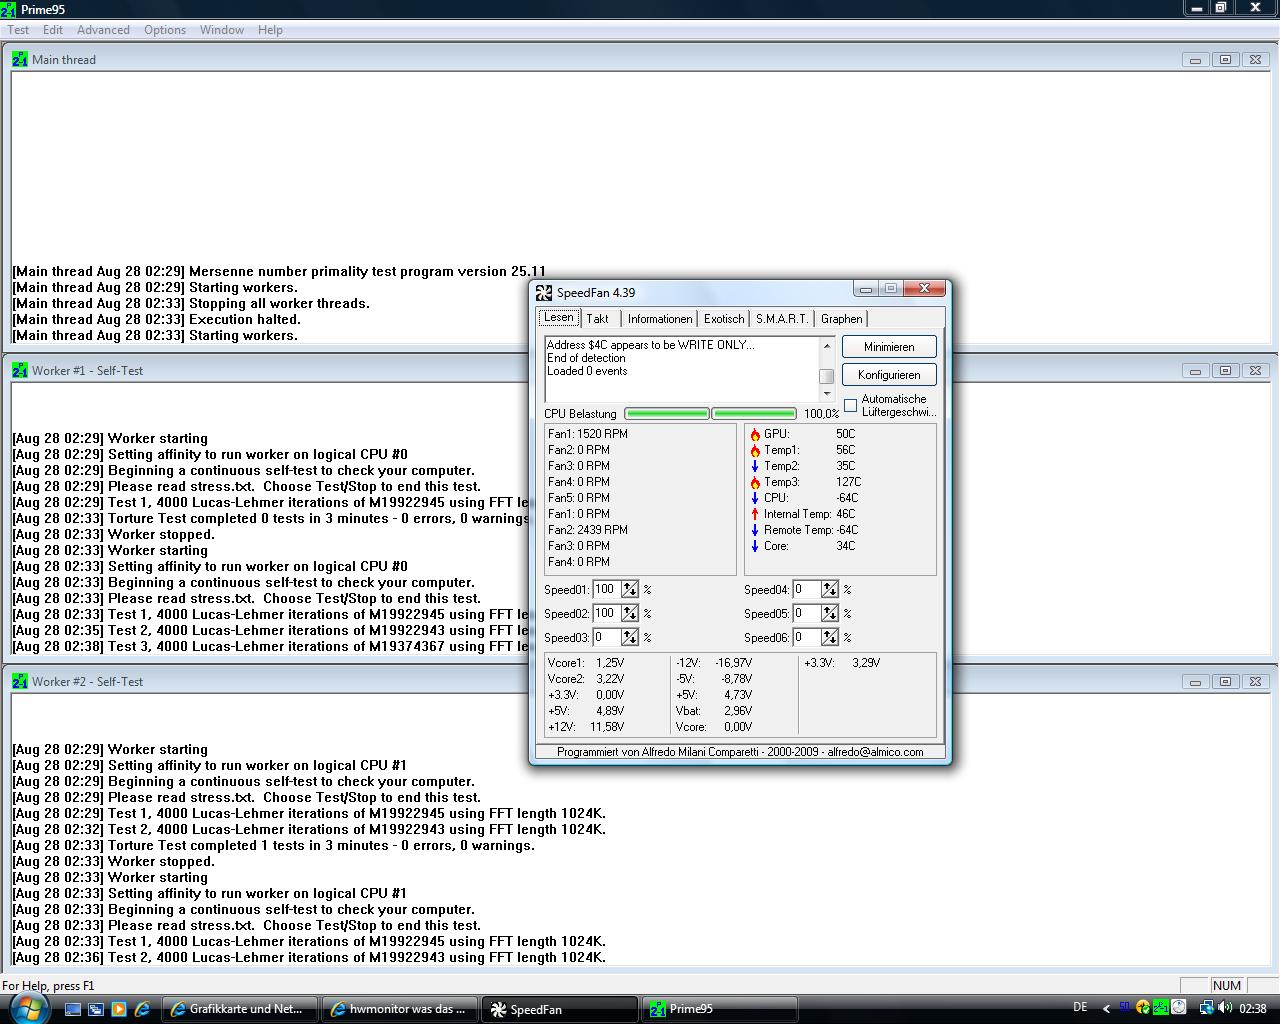Open the Graphen tab

point(842,319)
